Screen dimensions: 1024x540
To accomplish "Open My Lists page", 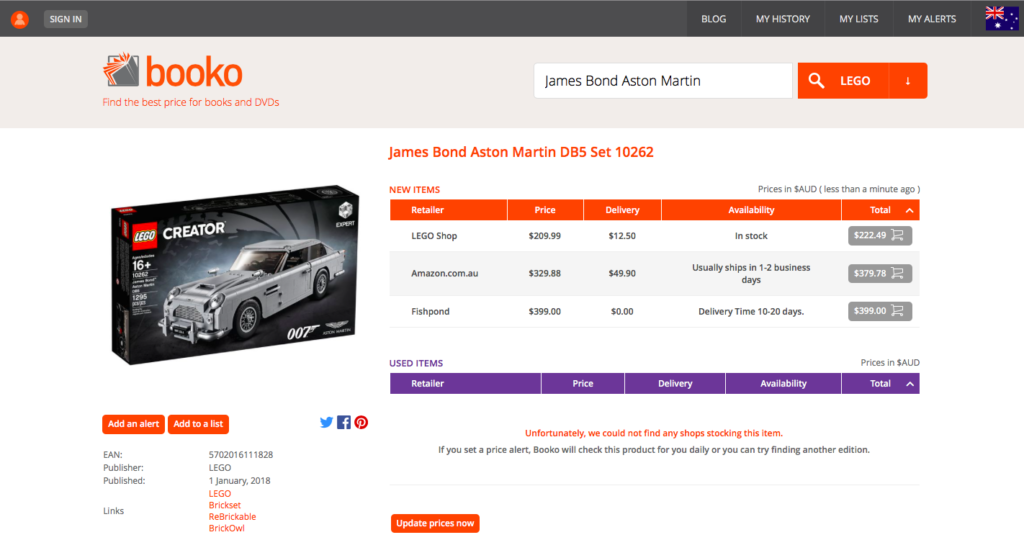I will 858,19.
